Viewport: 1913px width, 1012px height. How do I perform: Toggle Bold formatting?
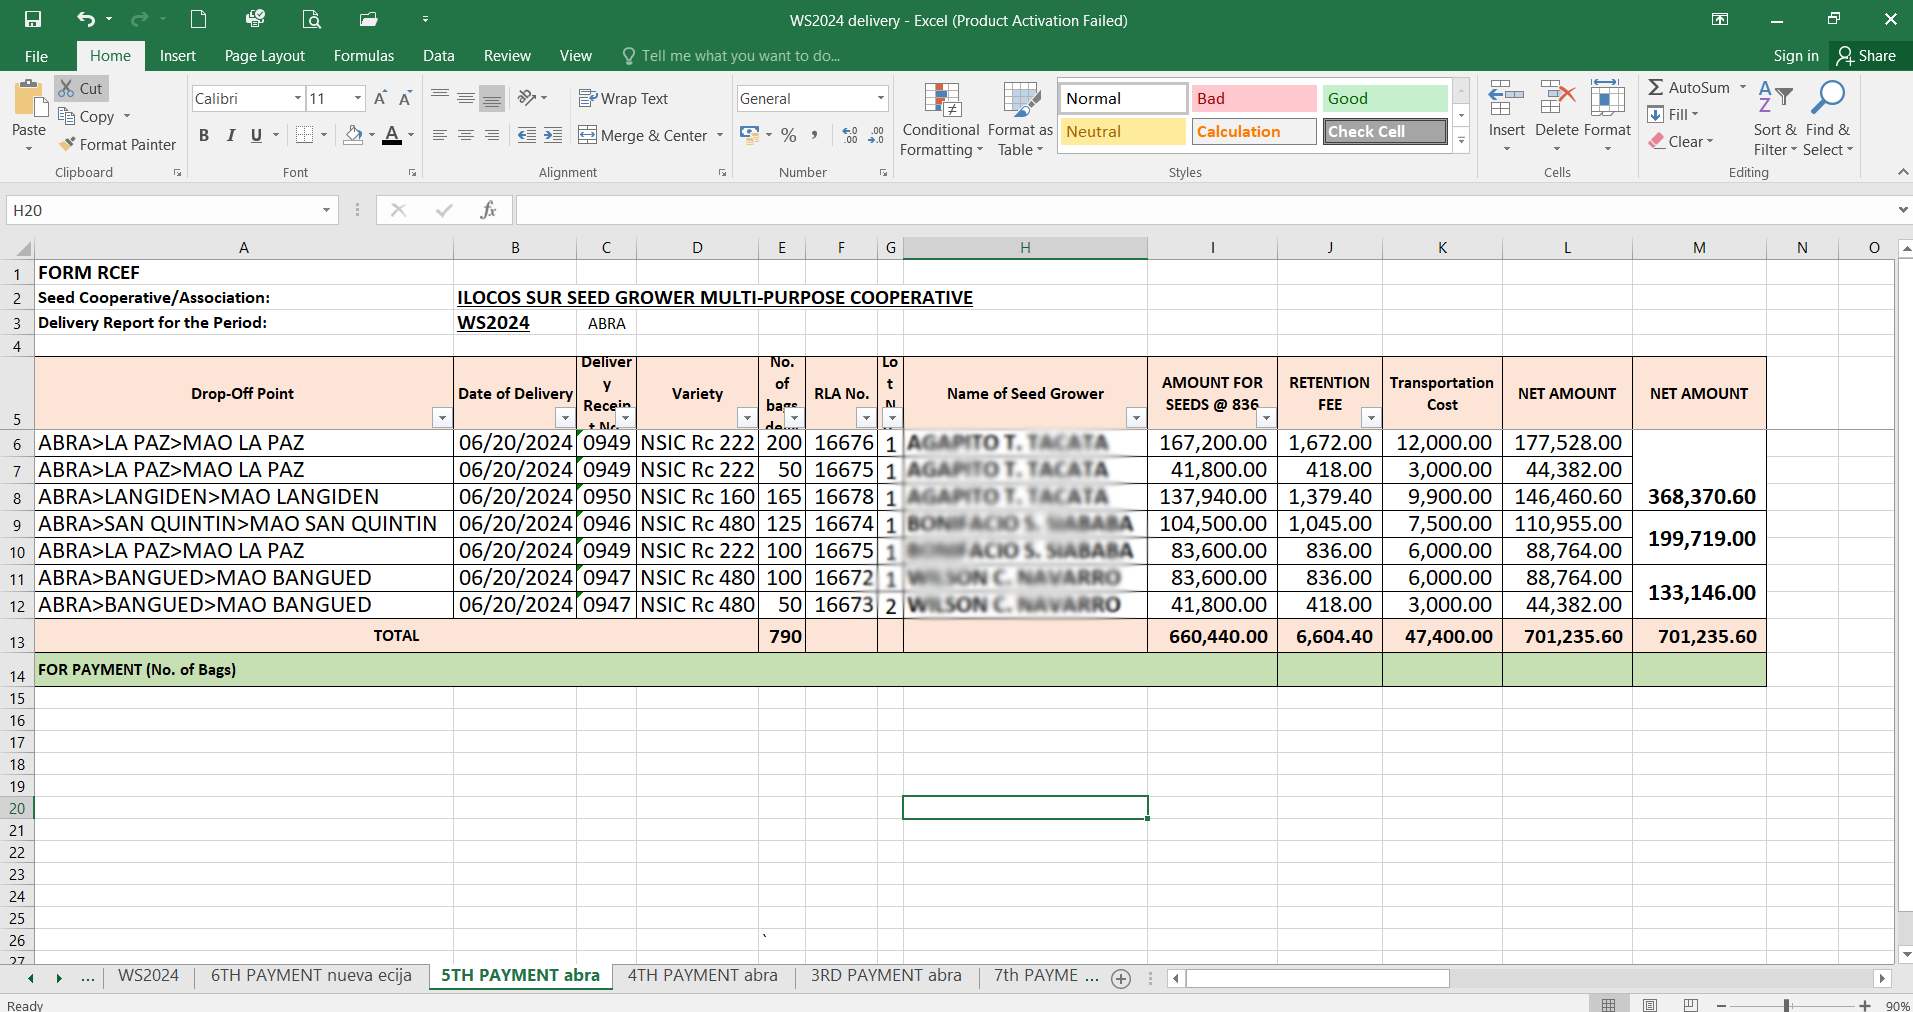click(x=204, y=135)
